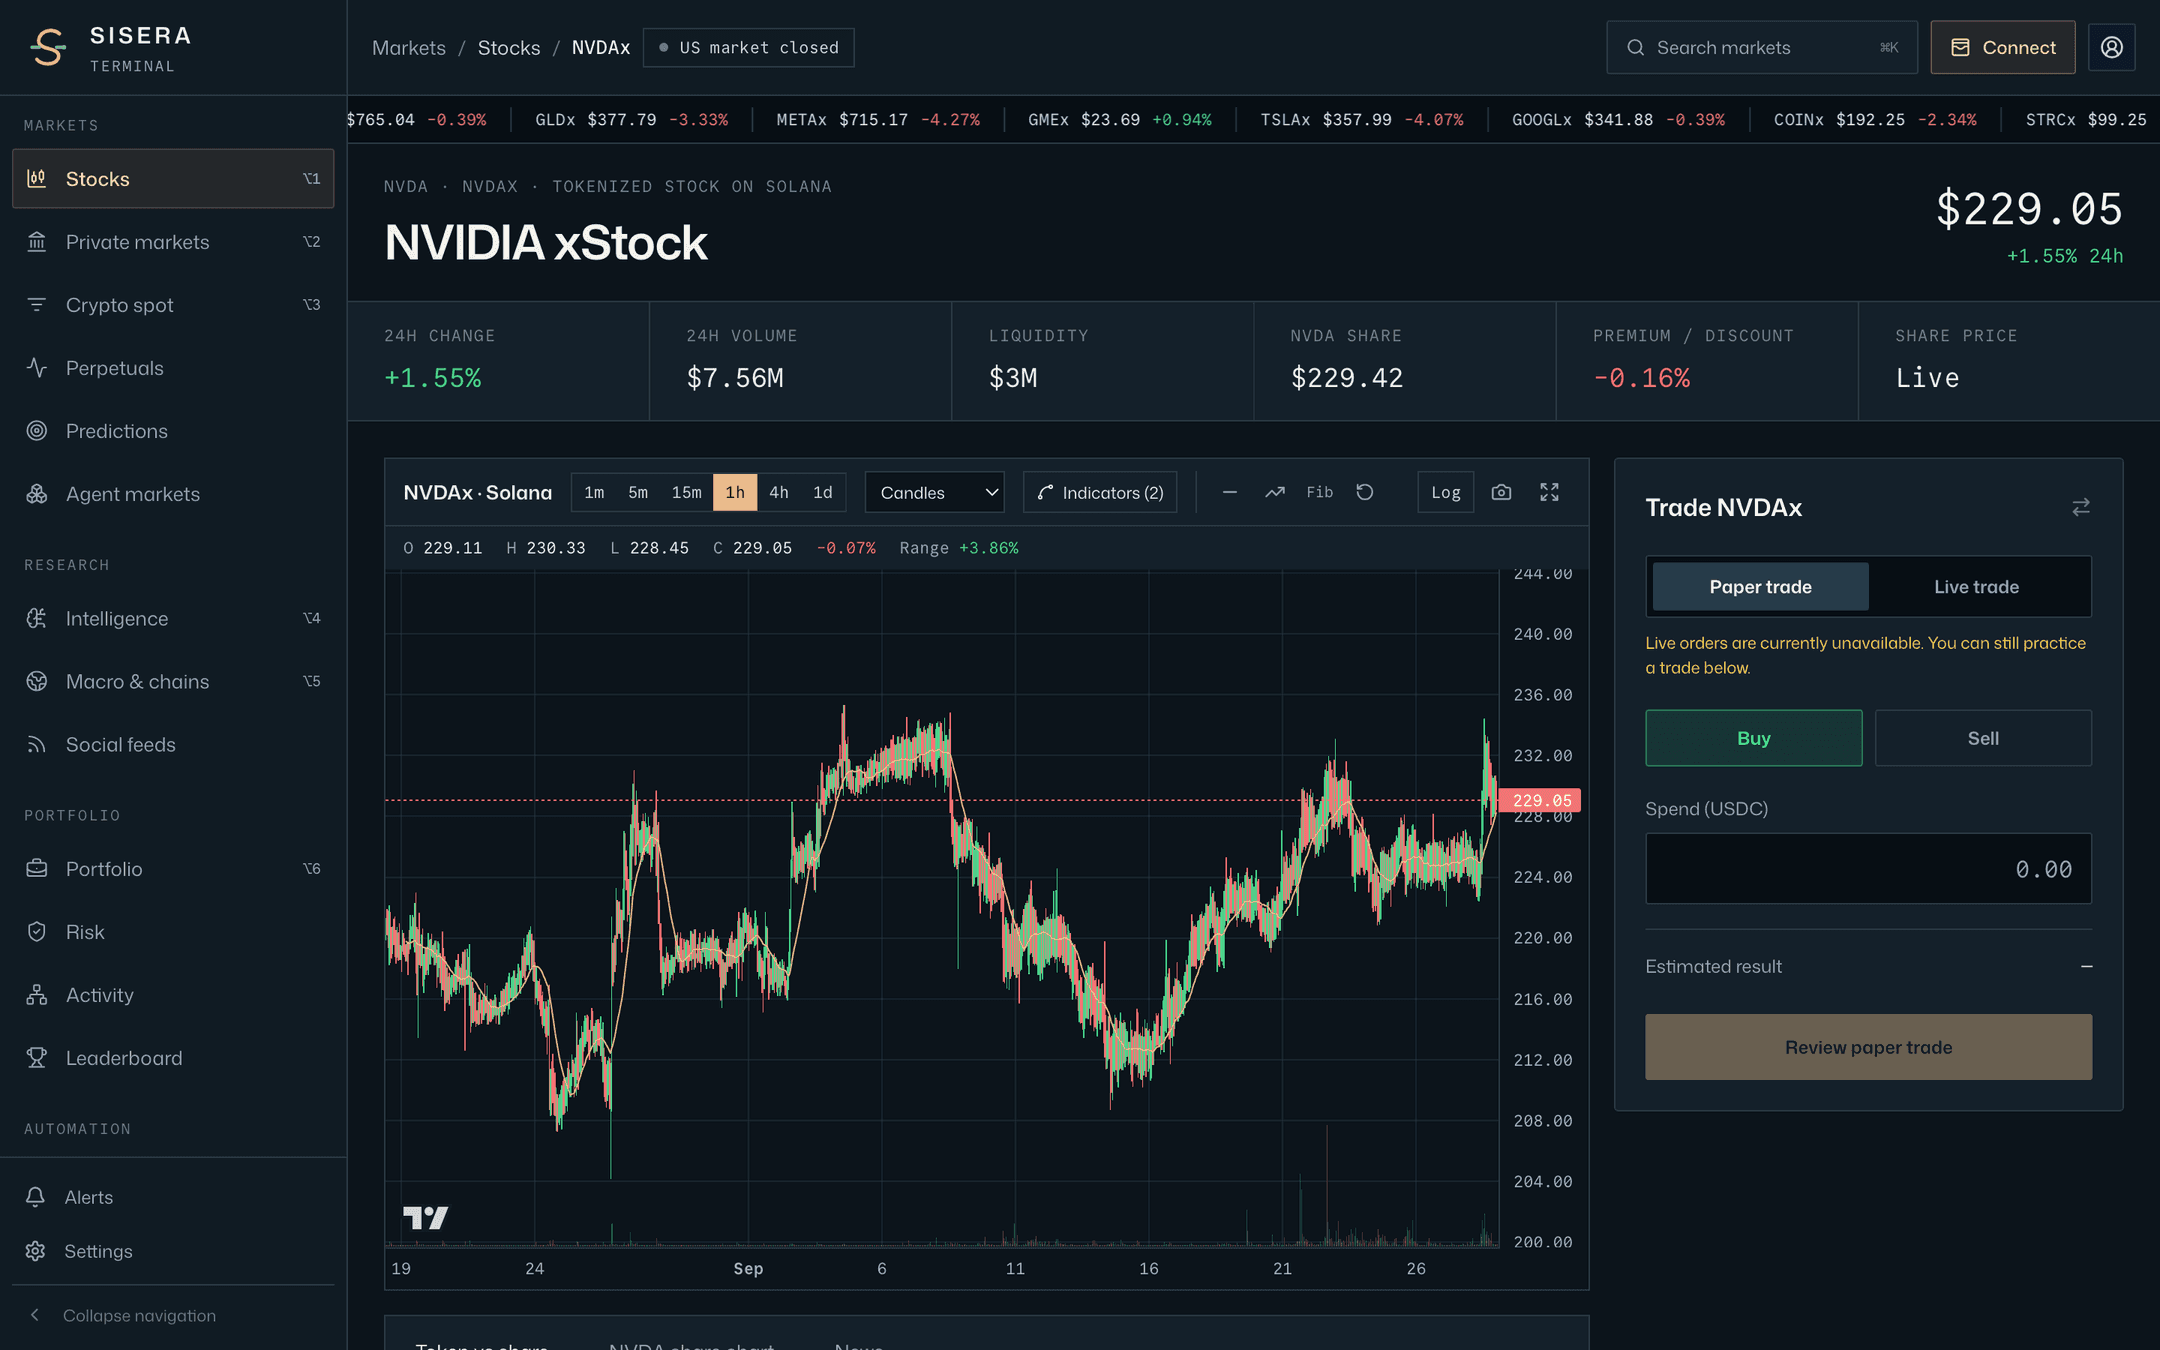Toggle the Log scale on the chart
This screenshot has width=2160, height=1350.
[x=1445, y=492]
